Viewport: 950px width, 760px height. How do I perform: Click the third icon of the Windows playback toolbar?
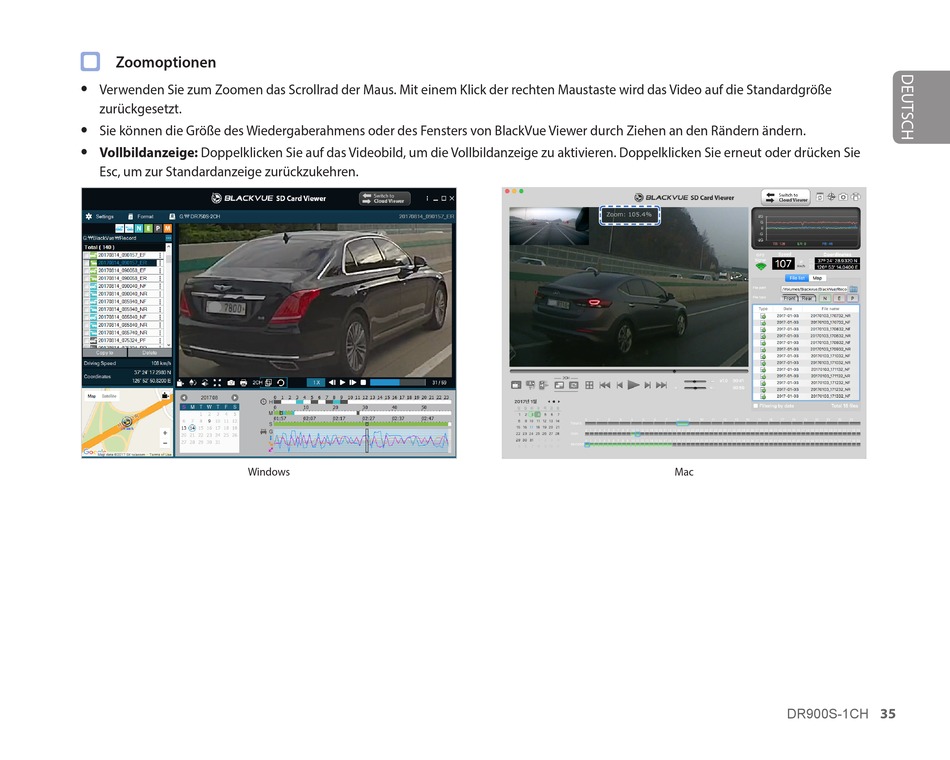[205, 382]
